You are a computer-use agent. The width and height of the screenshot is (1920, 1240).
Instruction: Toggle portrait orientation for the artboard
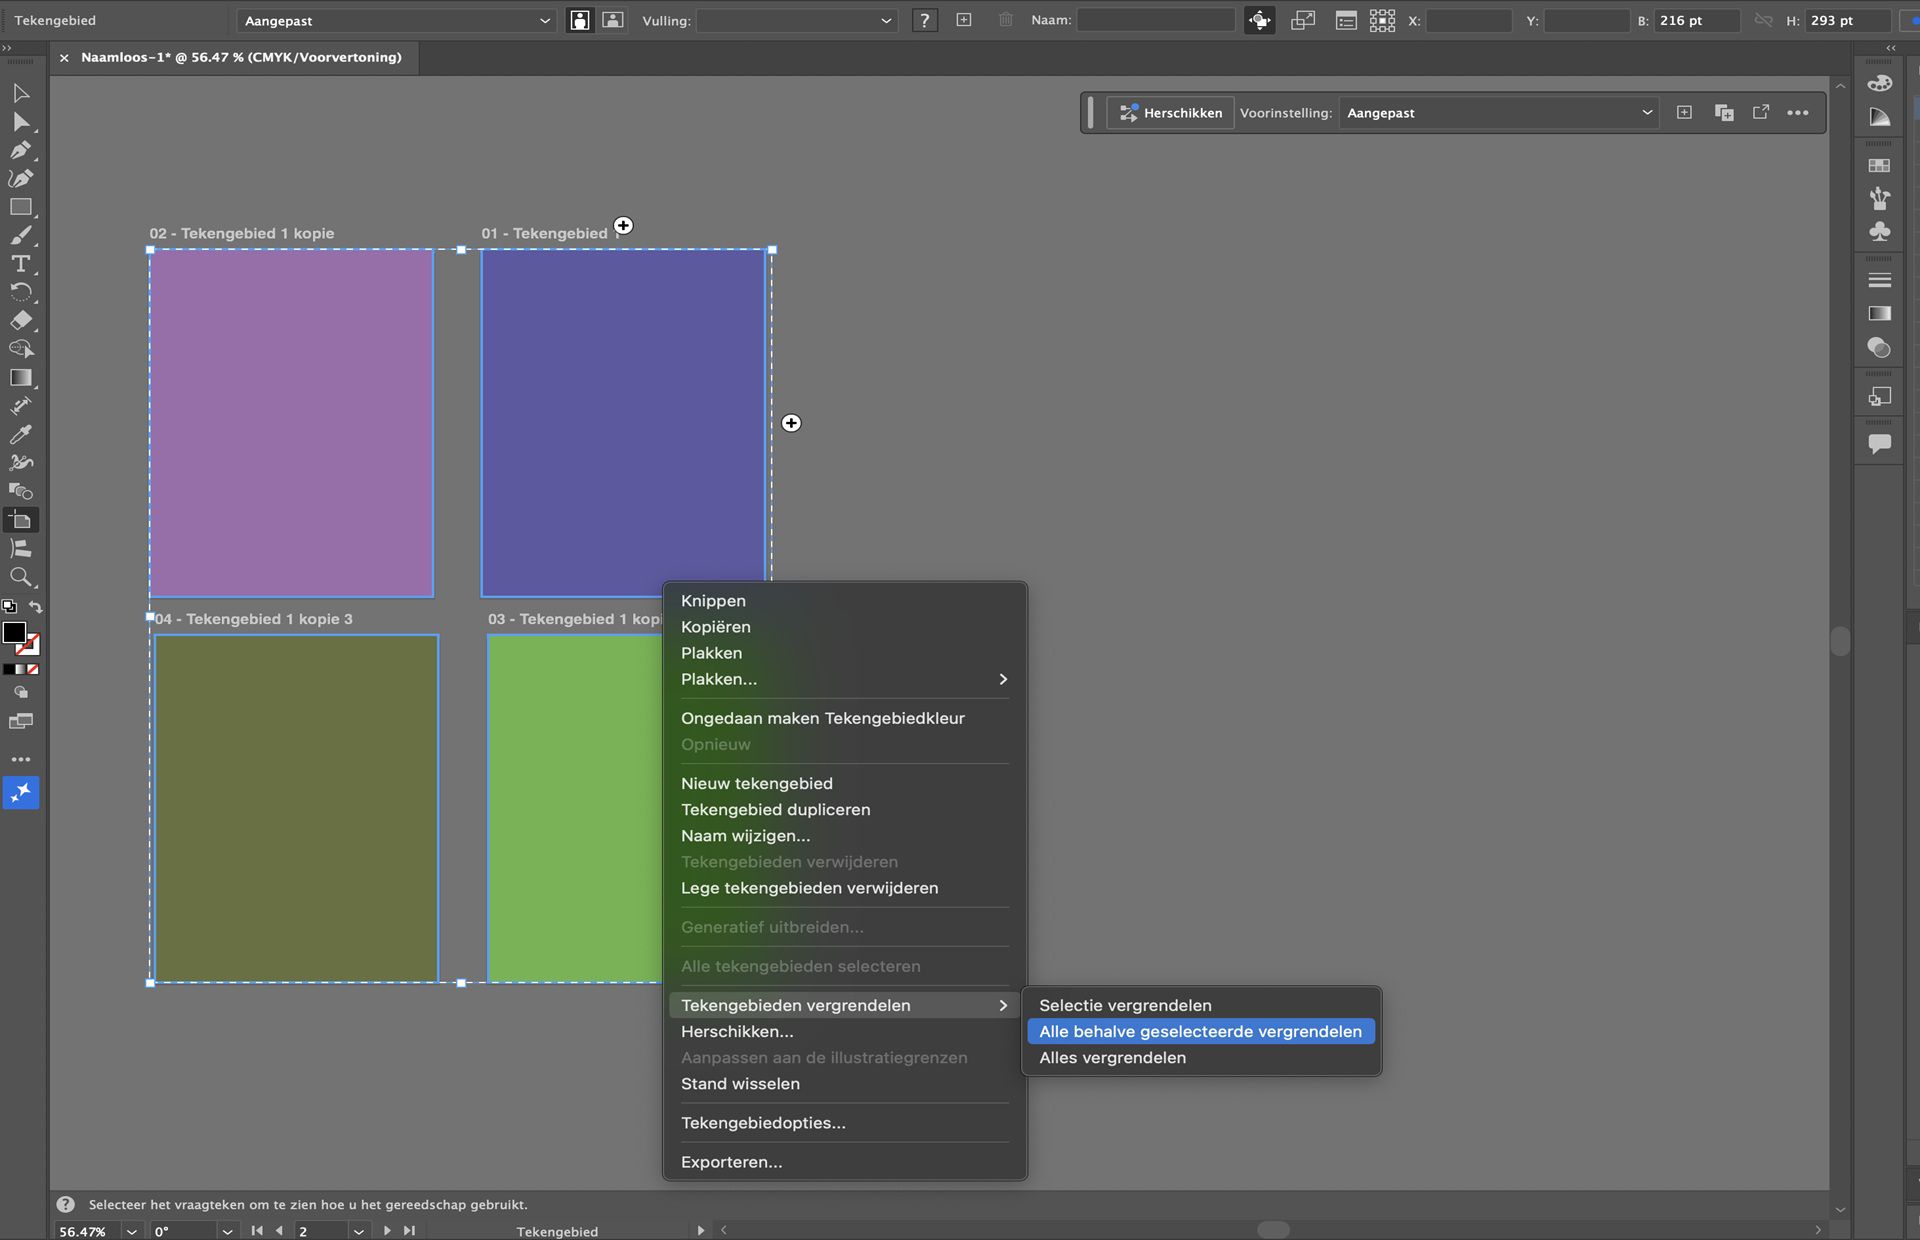pos(579,20)
